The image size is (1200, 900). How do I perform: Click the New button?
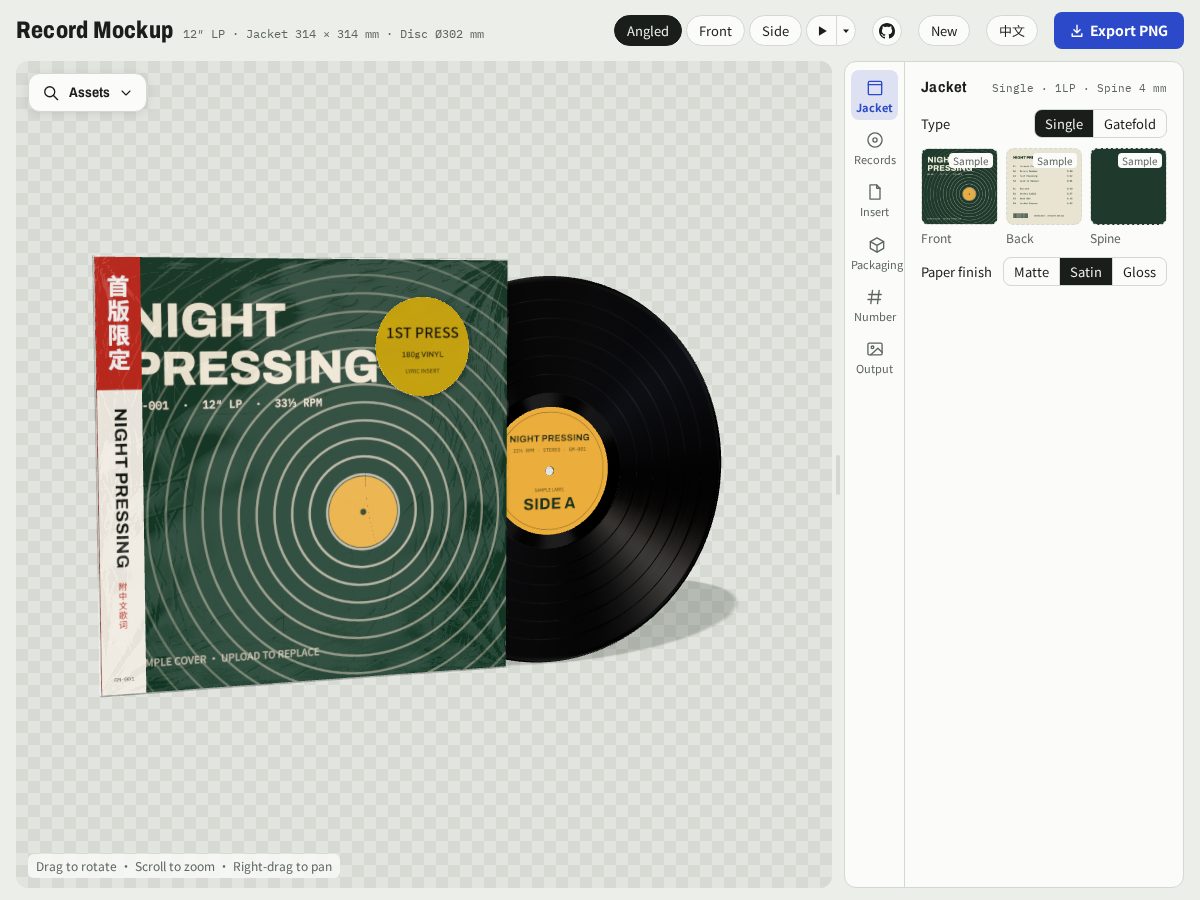click(944, 31)
